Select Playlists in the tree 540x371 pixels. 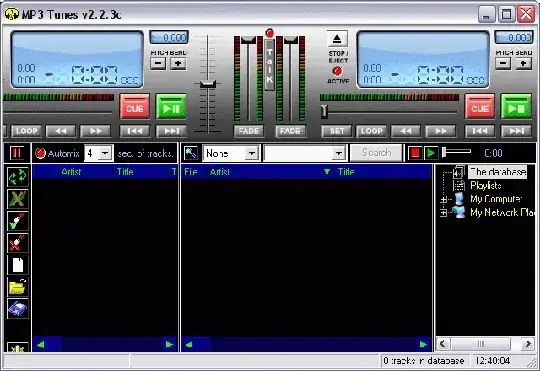(x=486, y=185)
